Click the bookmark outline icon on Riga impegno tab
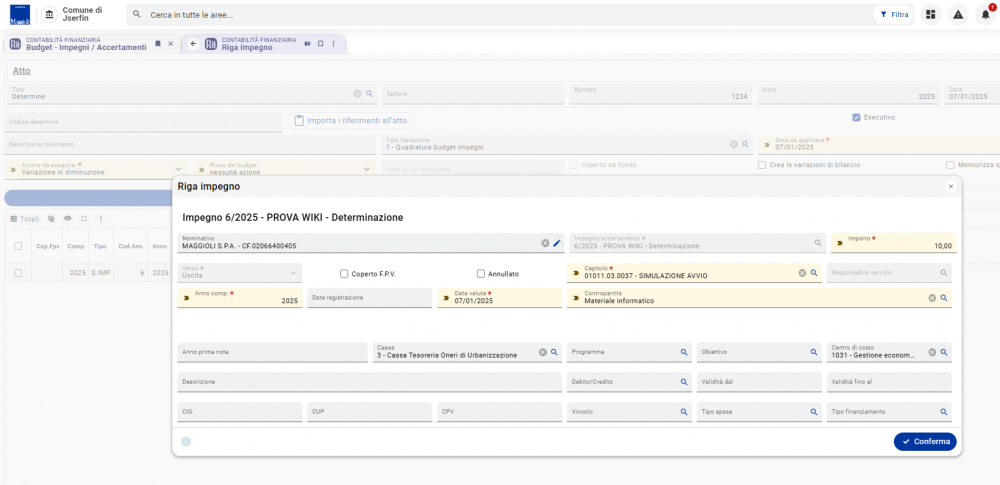Screen dimensions: 1000x485 pyautogui.click(x=320, y=43)
